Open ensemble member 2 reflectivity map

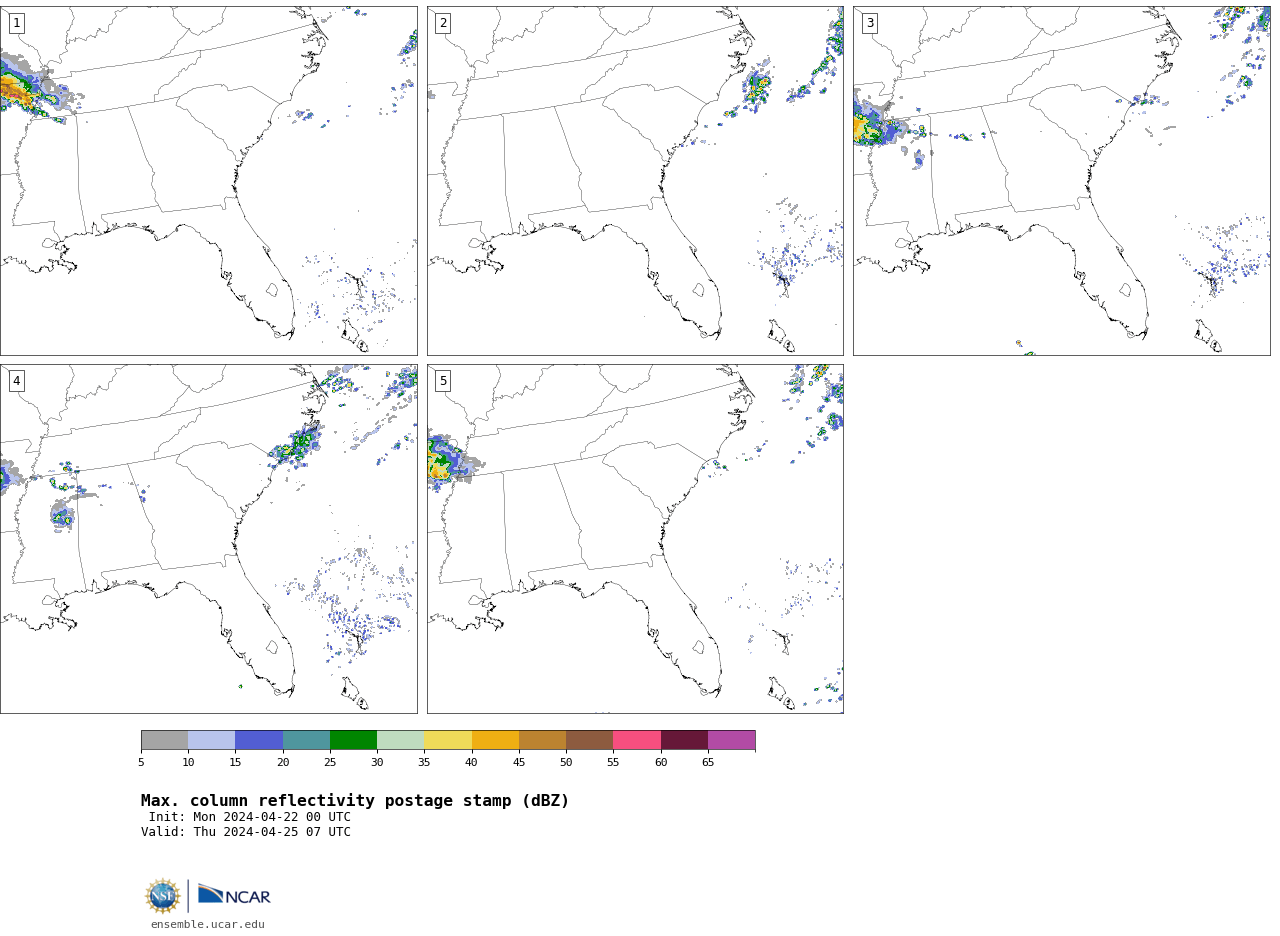click(x=635, y=181)
